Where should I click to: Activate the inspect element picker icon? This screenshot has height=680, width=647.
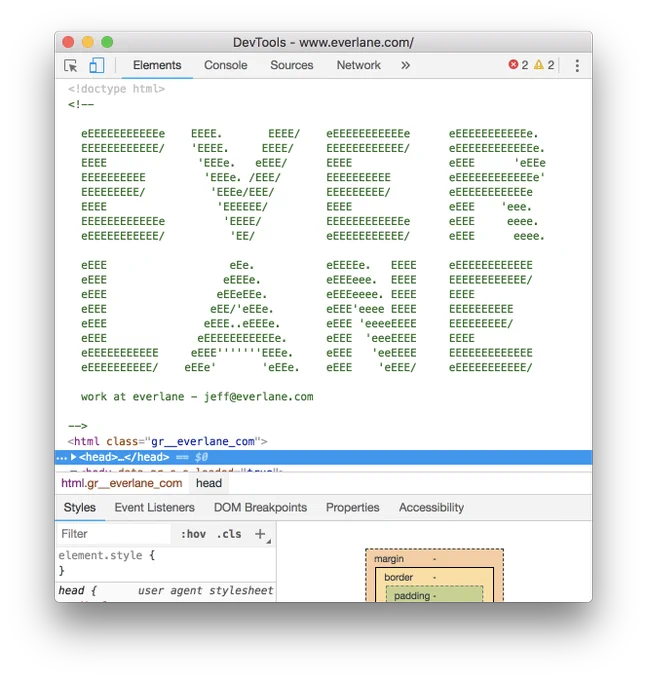[71, 65]
